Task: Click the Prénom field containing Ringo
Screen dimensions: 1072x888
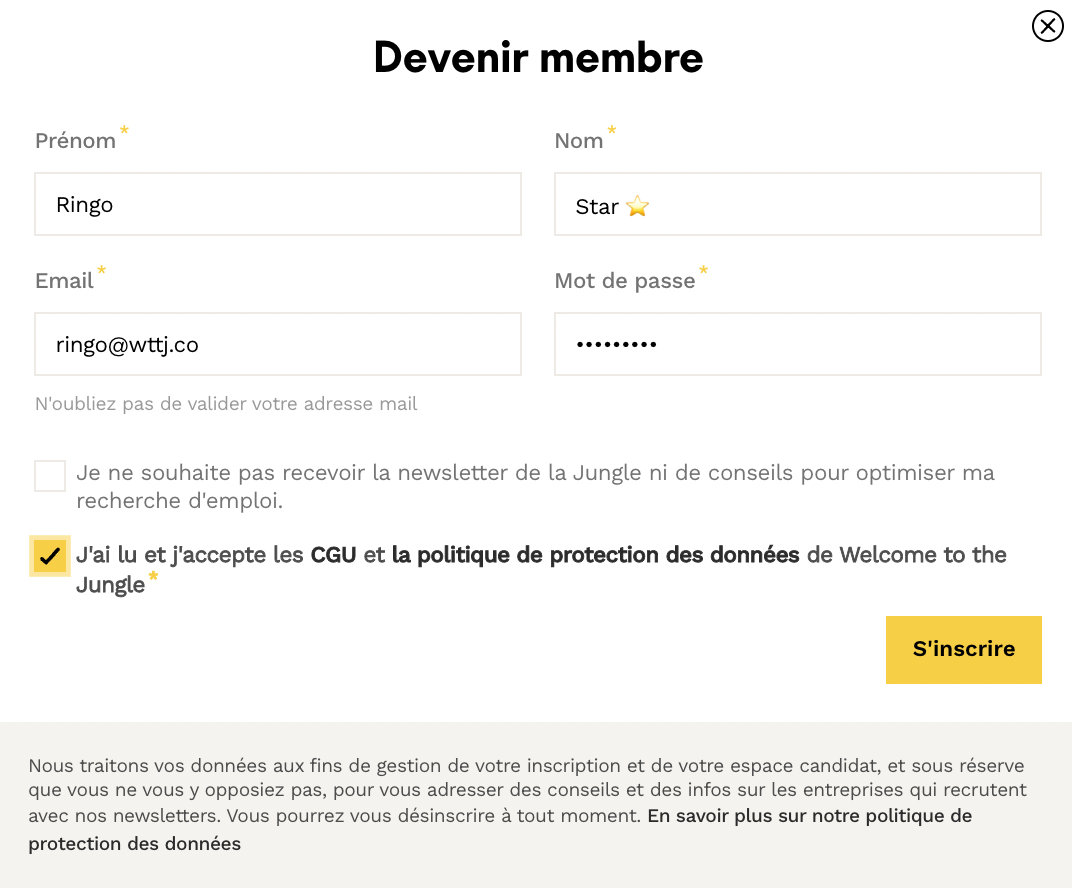Action: pyautogui.click(x=277, y=205)
